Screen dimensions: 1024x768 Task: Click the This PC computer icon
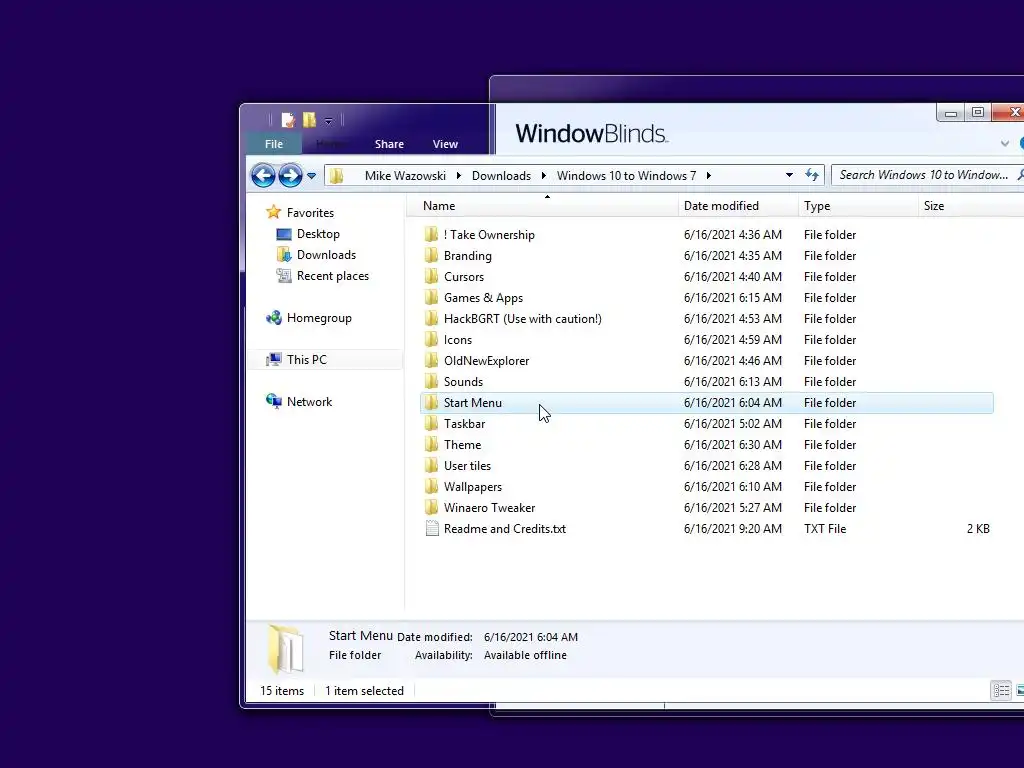pyautogui.click(x=274, y=360)
